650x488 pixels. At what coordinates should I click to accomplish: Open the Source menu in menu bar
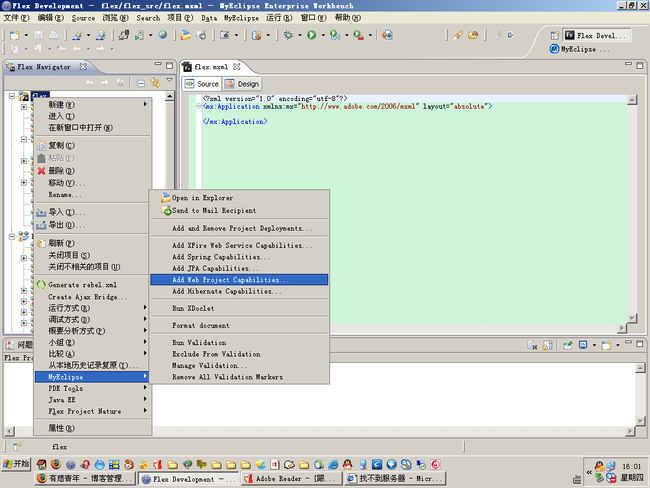(x=83, y=18)
